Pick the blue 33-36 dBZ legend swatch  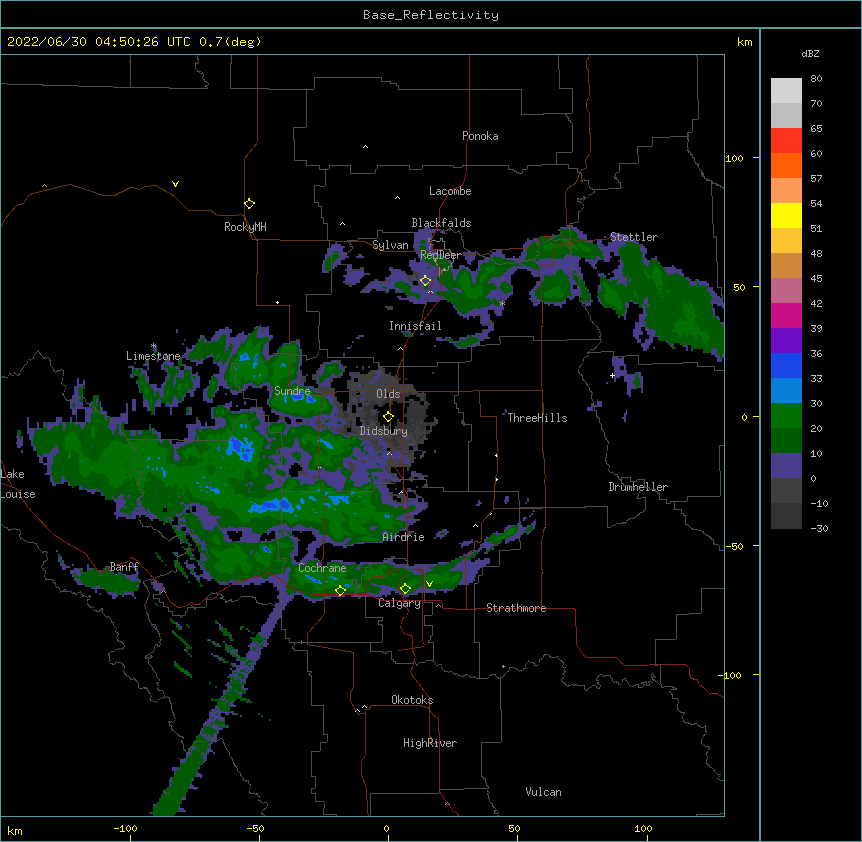coord(786,366)
